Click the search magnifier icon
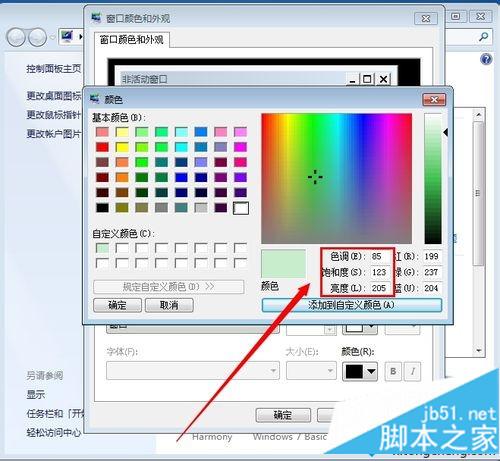This screenshot has width=500, height=461. 483,36
